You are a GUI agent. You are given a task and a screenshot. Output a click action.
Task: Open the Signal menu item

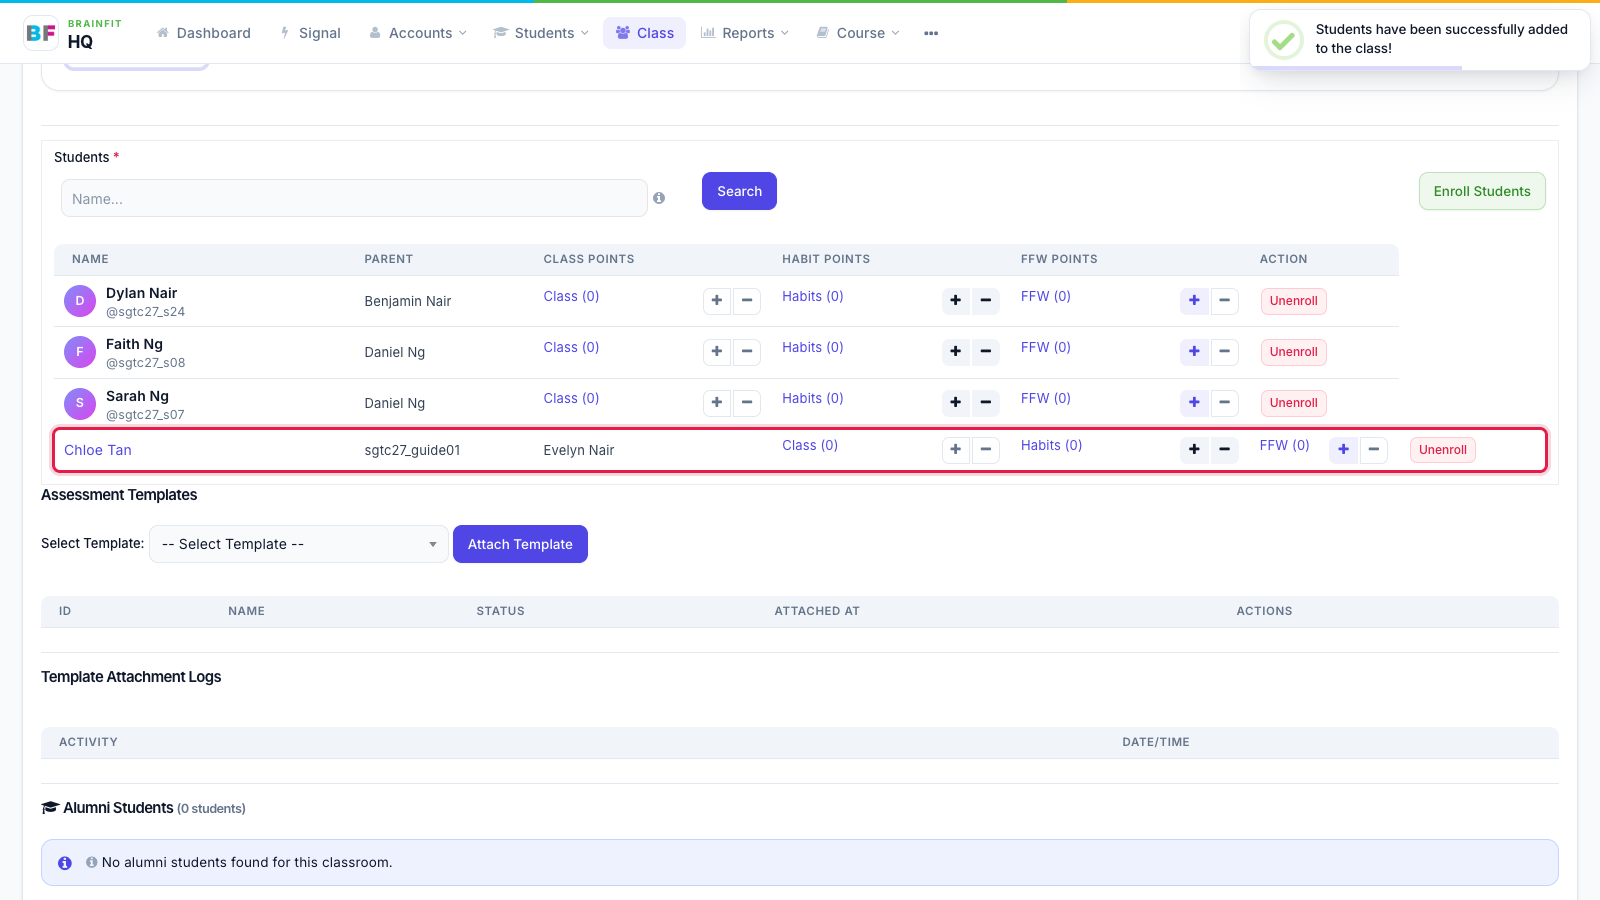[x=311, y=33]
